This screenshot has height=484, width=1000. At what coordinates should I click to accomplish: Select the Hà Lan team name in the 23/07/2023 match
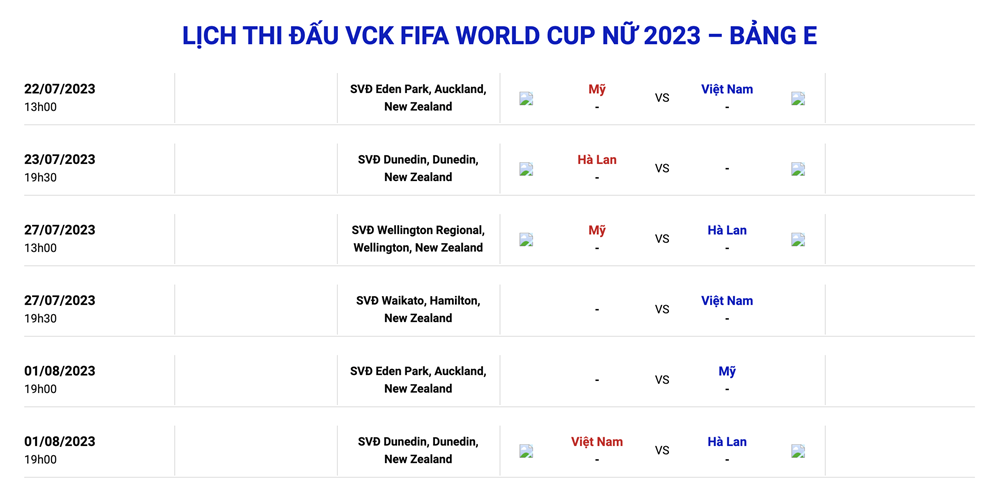coord(597,160)
